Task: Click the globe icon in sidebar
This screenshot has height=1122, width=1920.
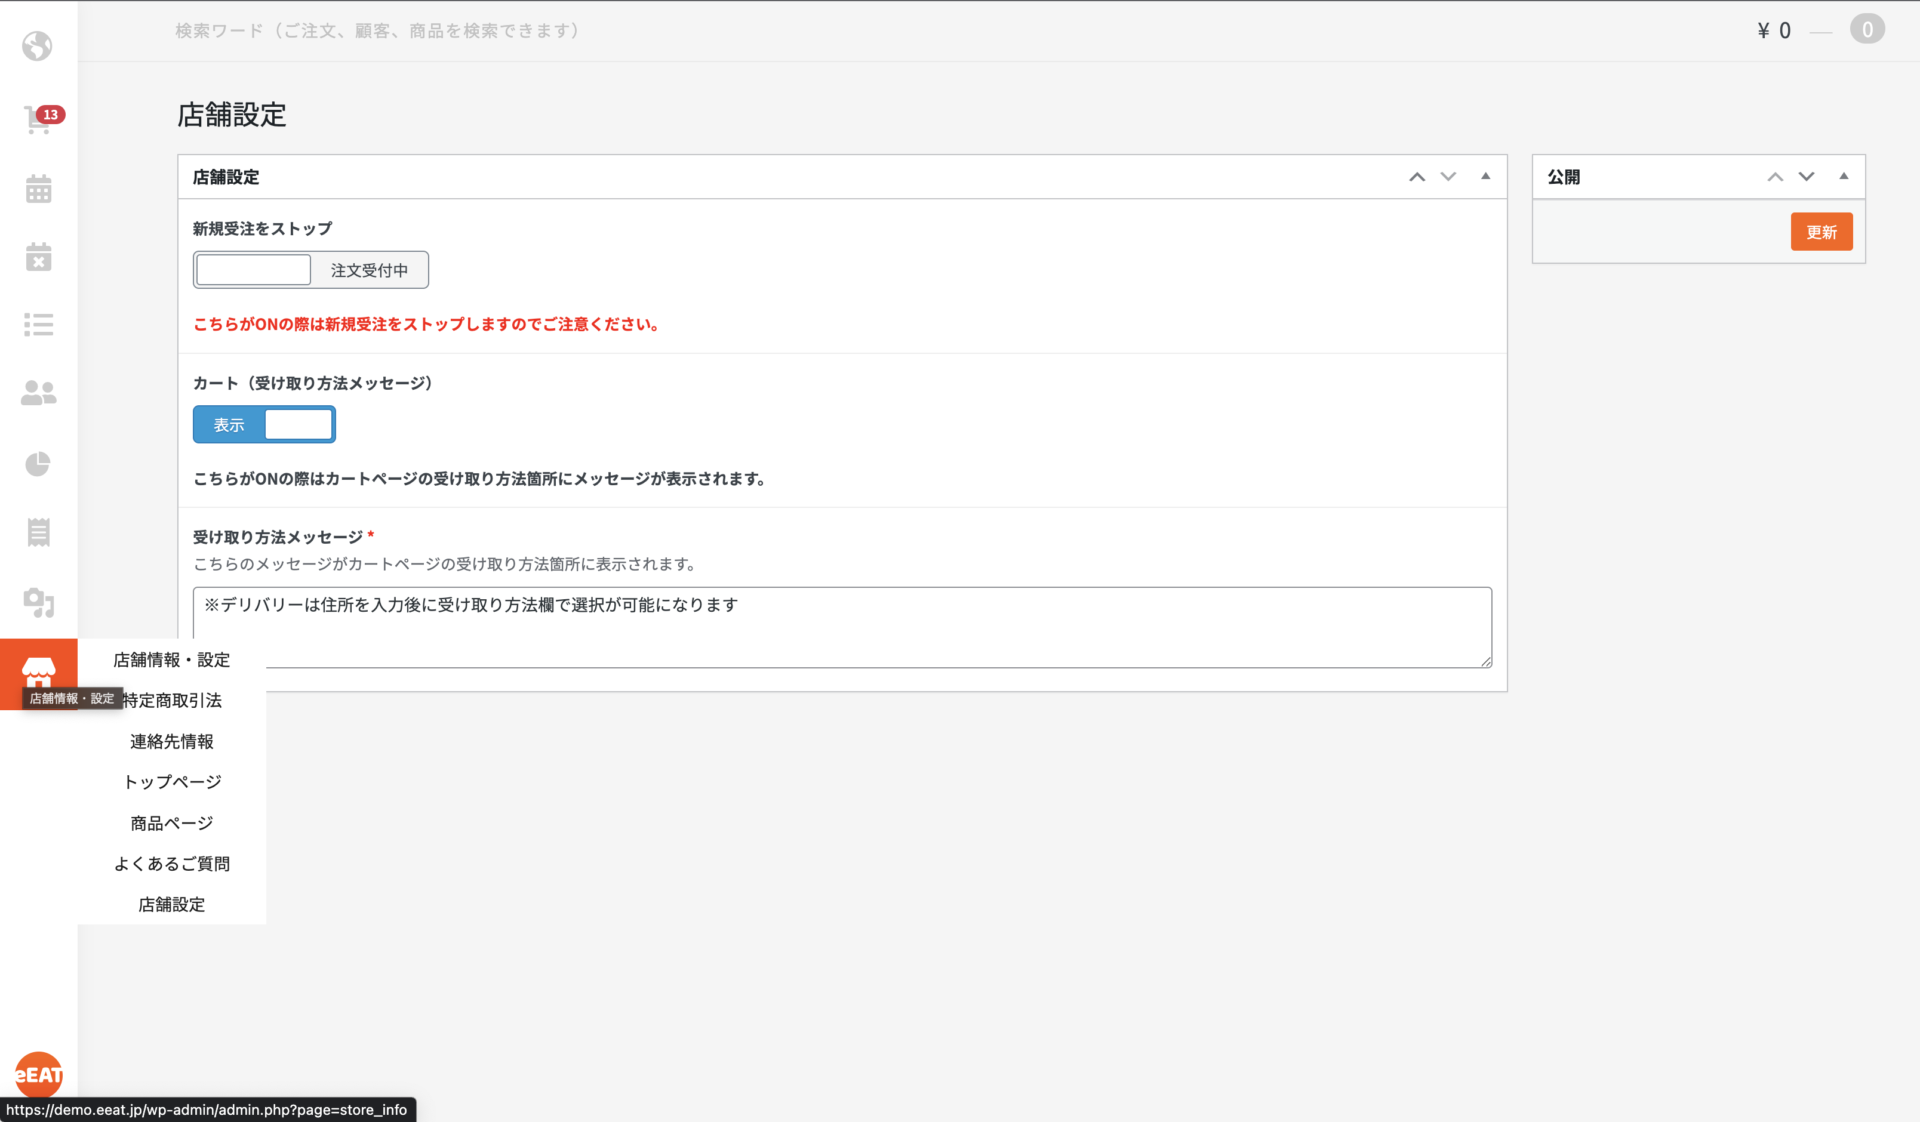Action: tap(38, 46)
